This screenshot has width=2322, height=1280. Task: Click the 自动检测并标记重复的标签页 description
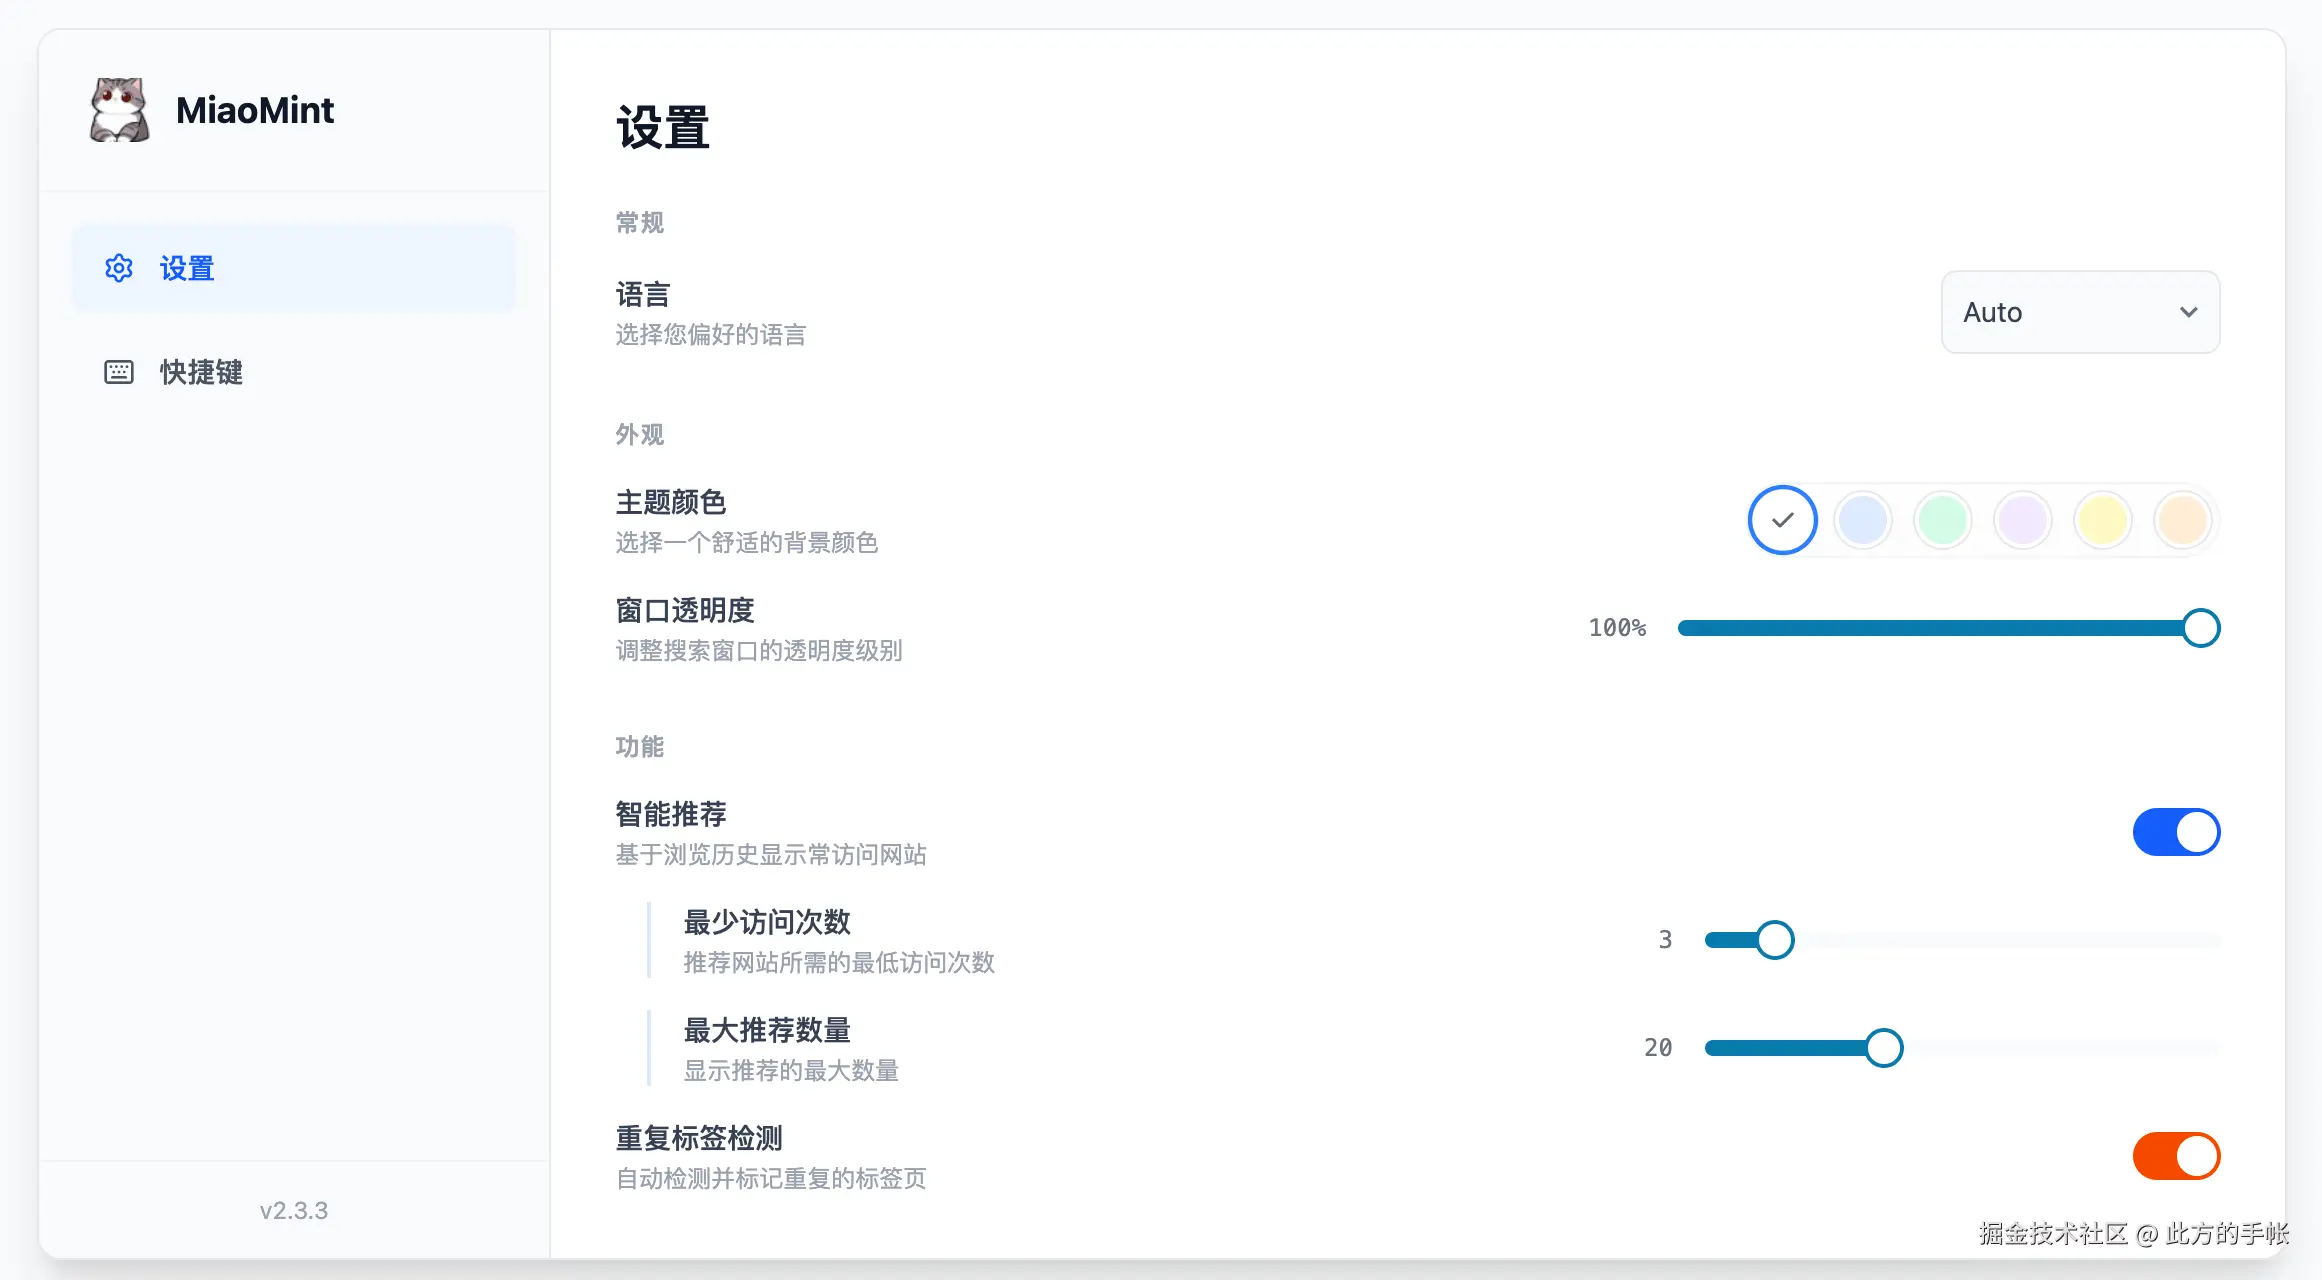pos(771,1179)
